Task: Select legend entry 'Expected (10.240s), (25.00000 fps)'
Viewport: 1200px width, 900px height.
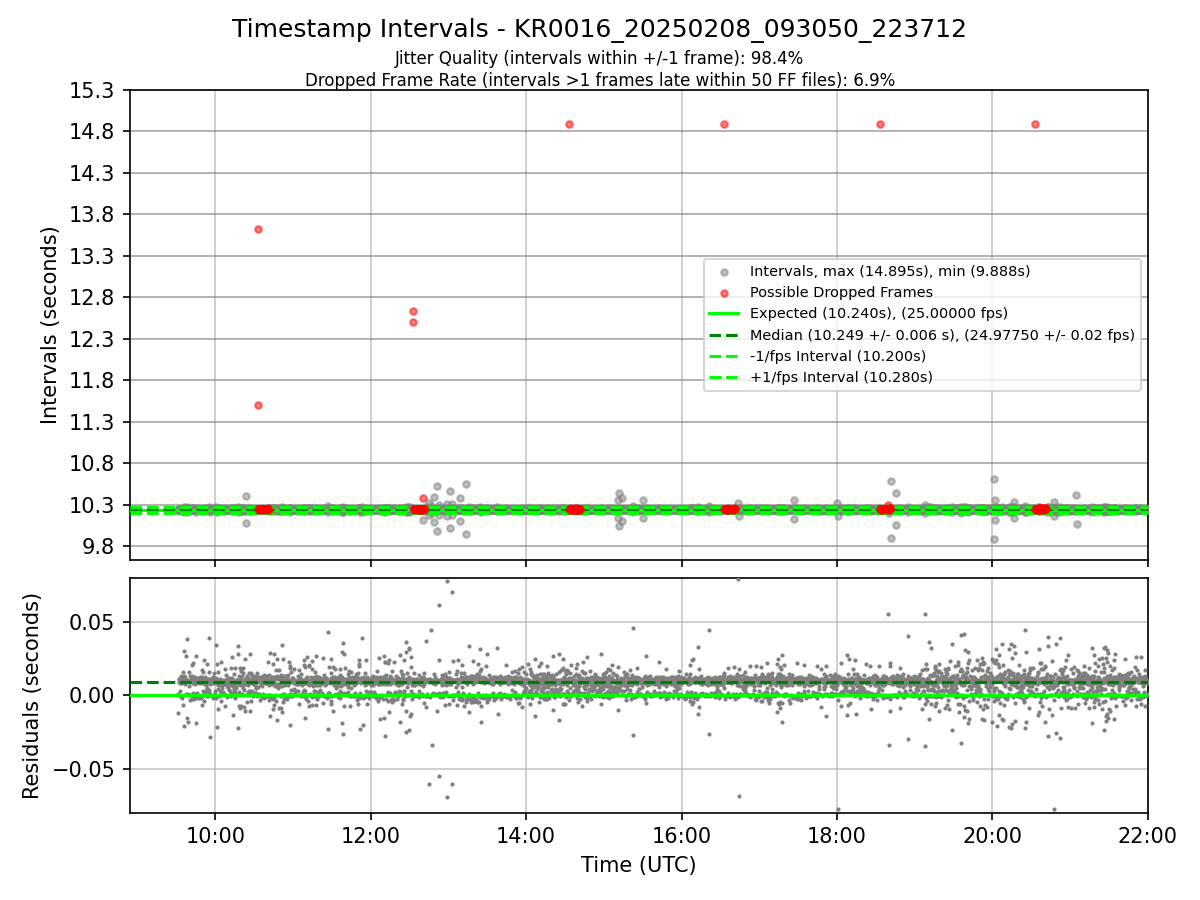Action: (x=879, y=313)
